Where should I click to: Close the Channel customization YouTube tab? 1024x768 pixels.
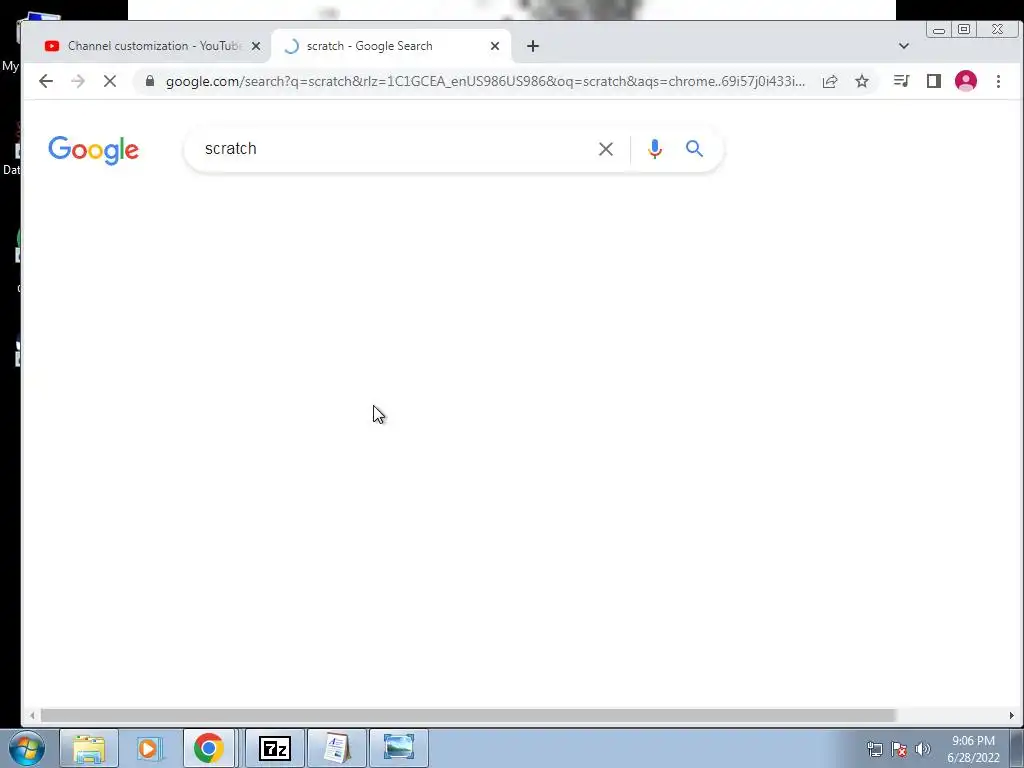(x=256, y=46)
